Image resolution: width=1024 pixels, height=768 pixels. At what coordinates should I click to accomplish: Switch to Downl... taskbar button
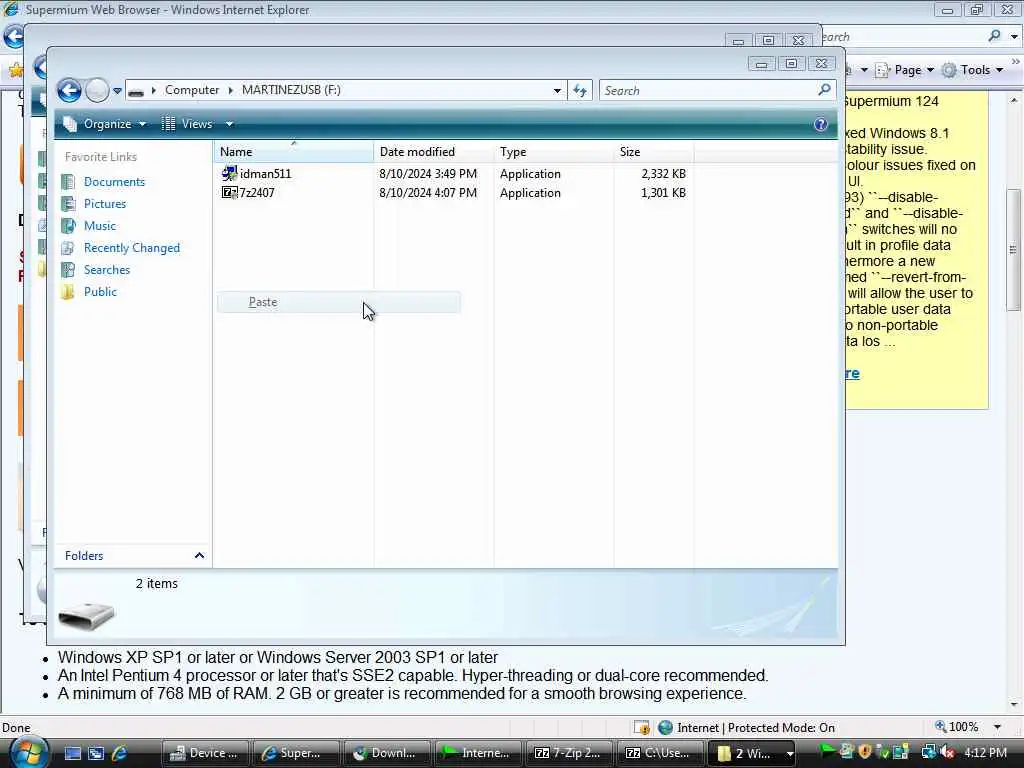click(x=387, y=753)
